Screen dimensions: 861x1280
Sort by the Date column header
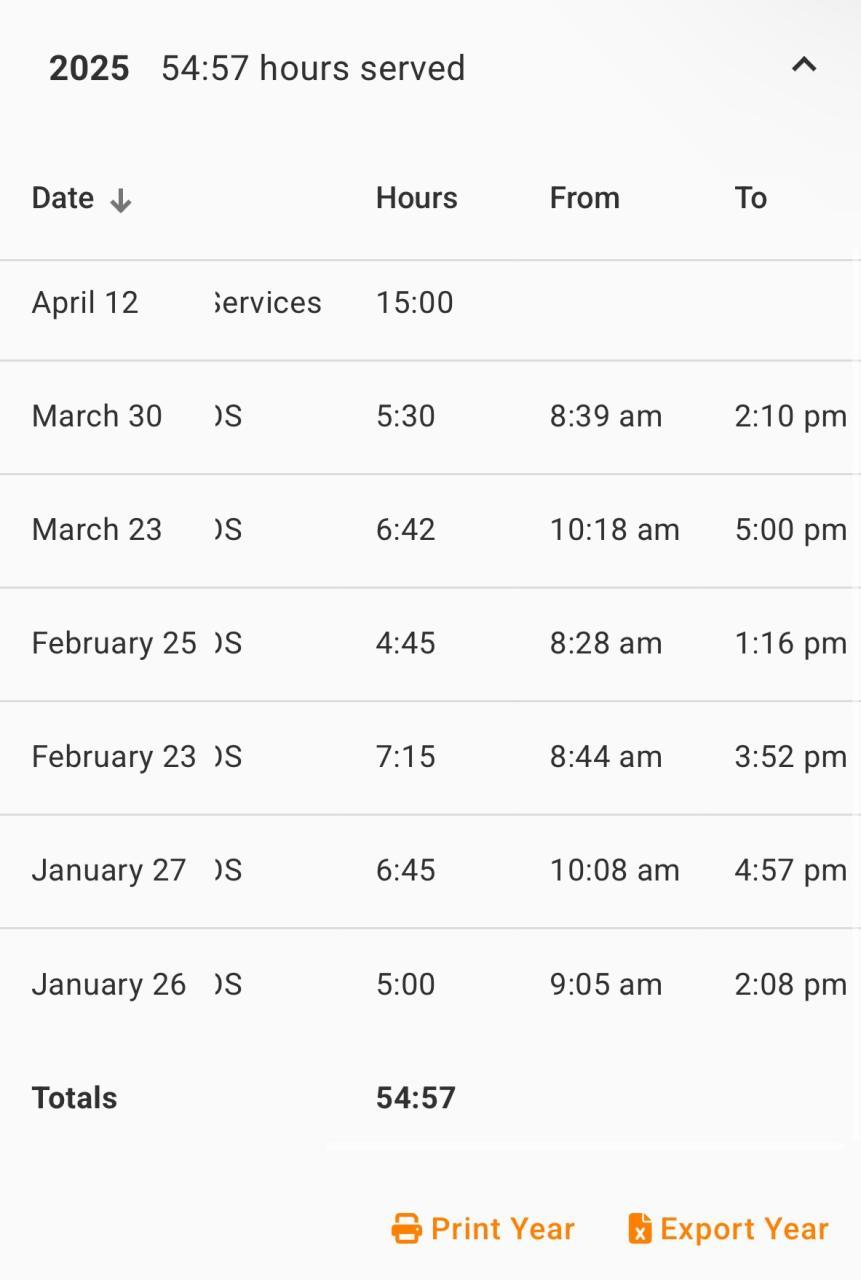click(63, 198)
